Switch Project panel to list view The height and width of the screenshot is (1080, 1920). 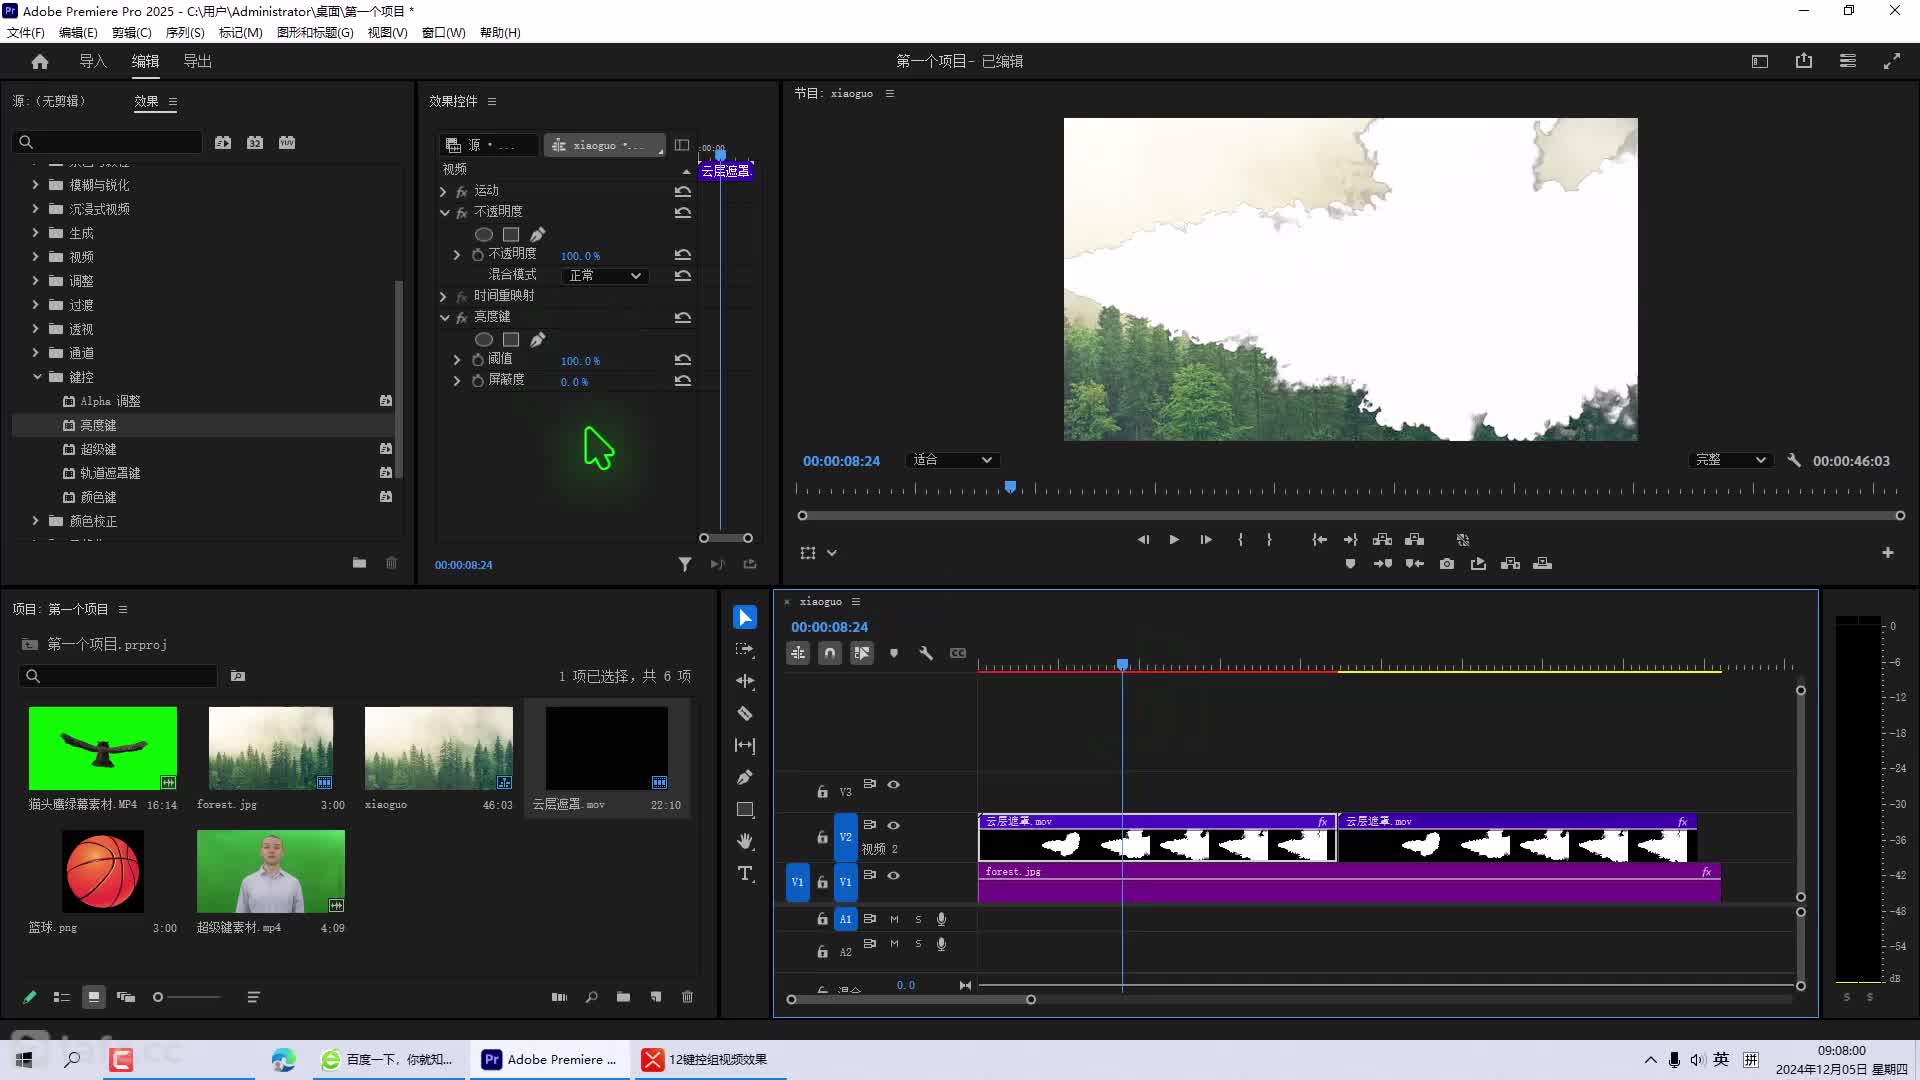pos(62,997)
